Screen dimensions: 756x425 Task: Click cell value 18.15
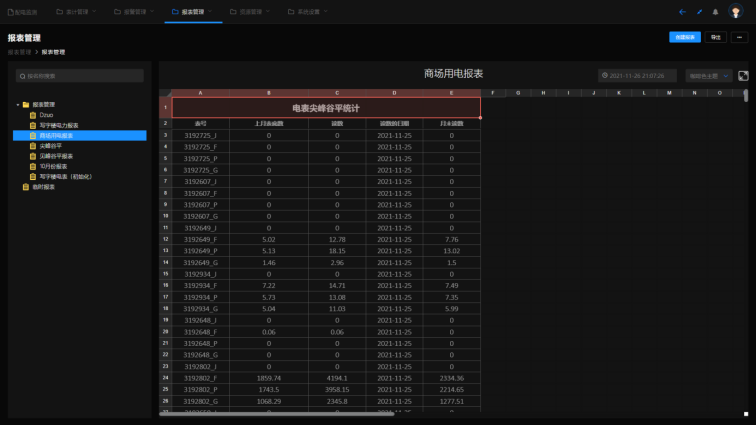(x=337, y=251)
